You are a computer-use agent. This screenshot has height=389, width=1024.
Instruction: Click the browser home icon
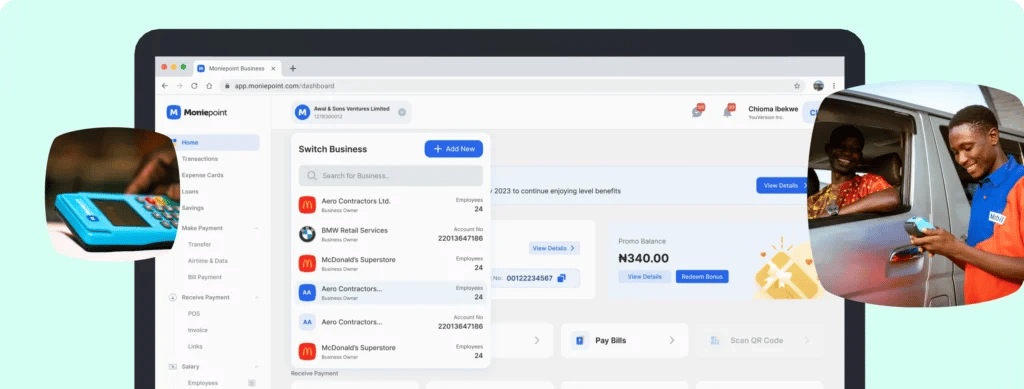pos(209,86)
